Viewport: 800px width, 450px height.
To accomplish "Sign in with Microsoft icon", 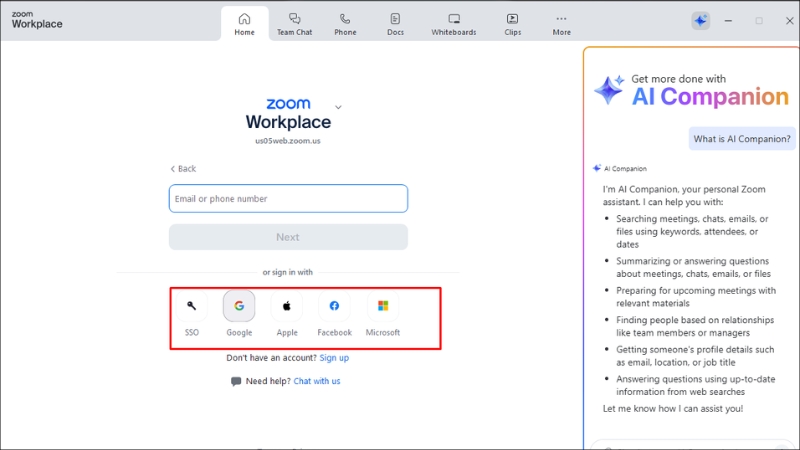I will click(383, 306).
